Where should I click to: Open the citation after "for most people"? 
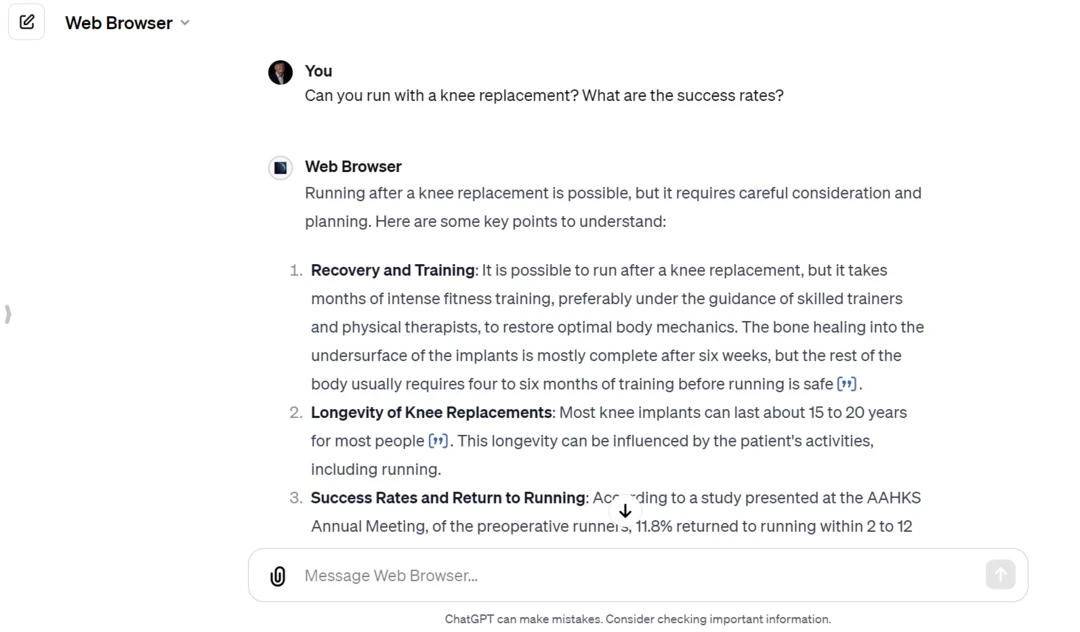click(438, 441)
